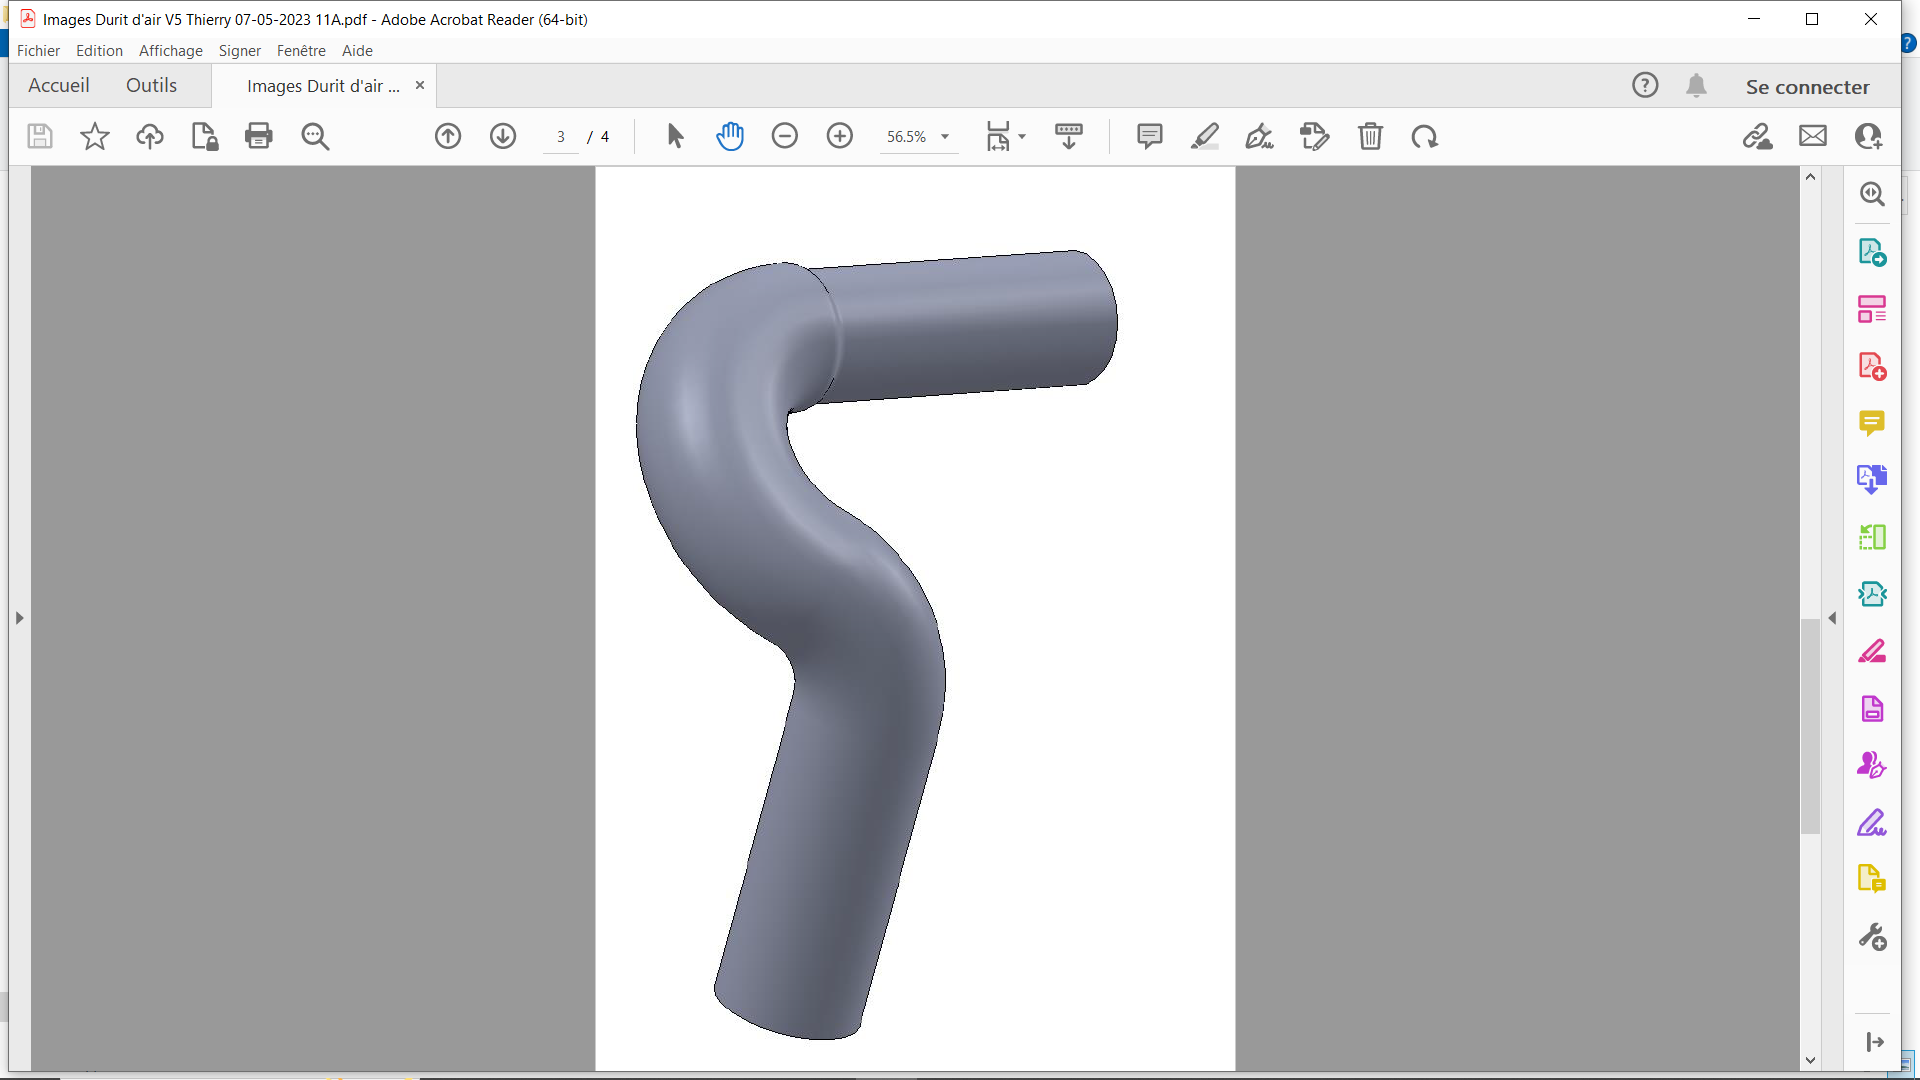The image size is (1920, 1080).
Task: Open notifications bell icon
Action: pyautogui.click(x=1696, y=86)
